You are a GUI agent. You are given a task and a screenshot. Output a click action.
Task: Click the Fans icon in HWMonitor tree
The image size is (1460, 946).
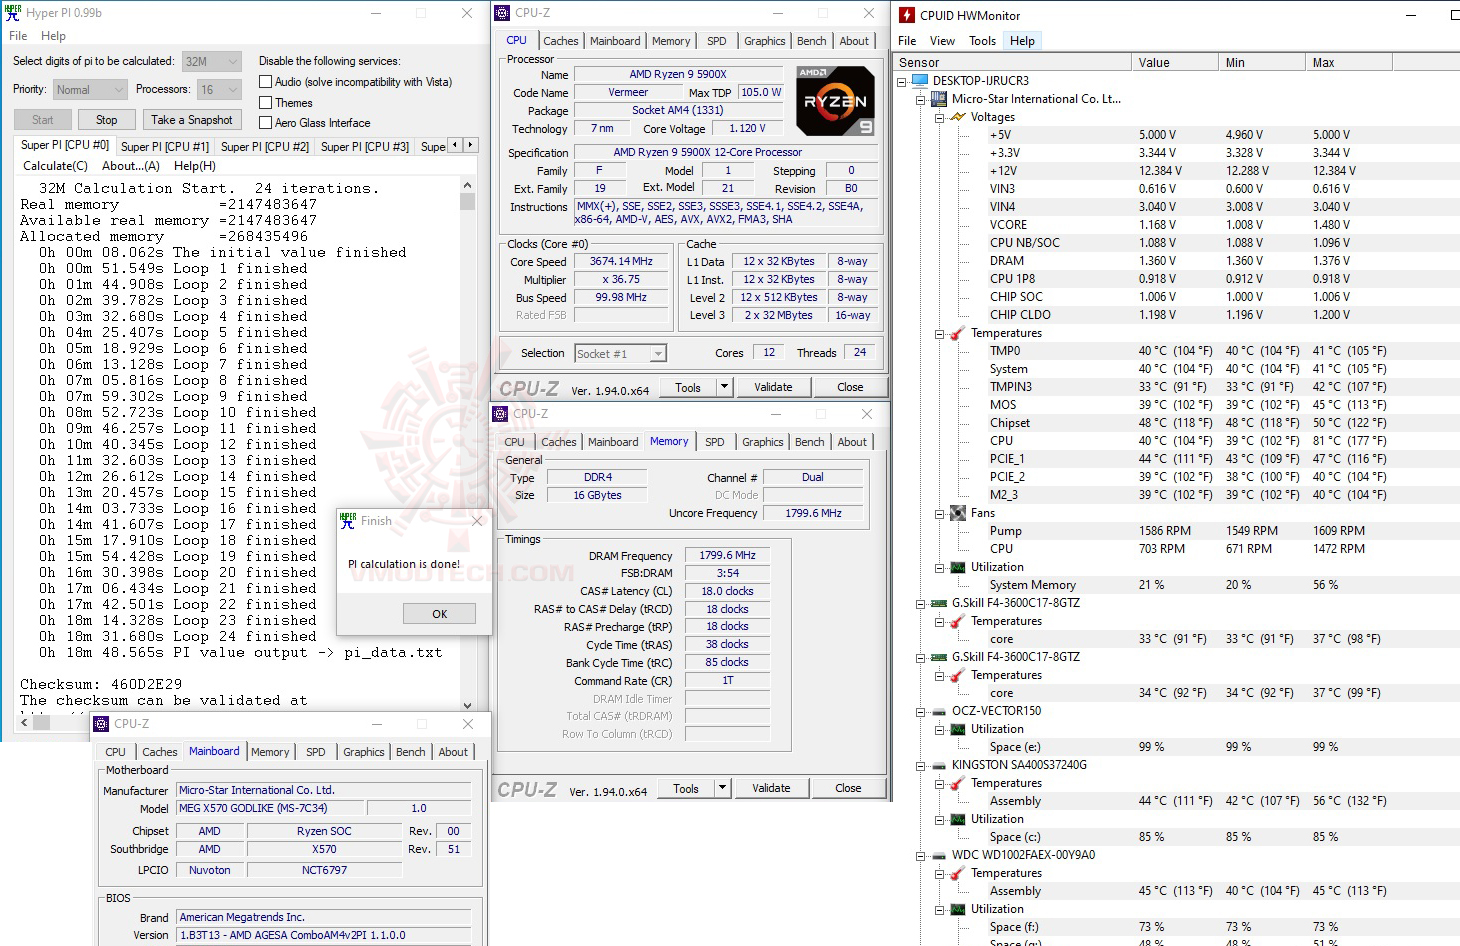pyautogui.click(x=957, y=513)
